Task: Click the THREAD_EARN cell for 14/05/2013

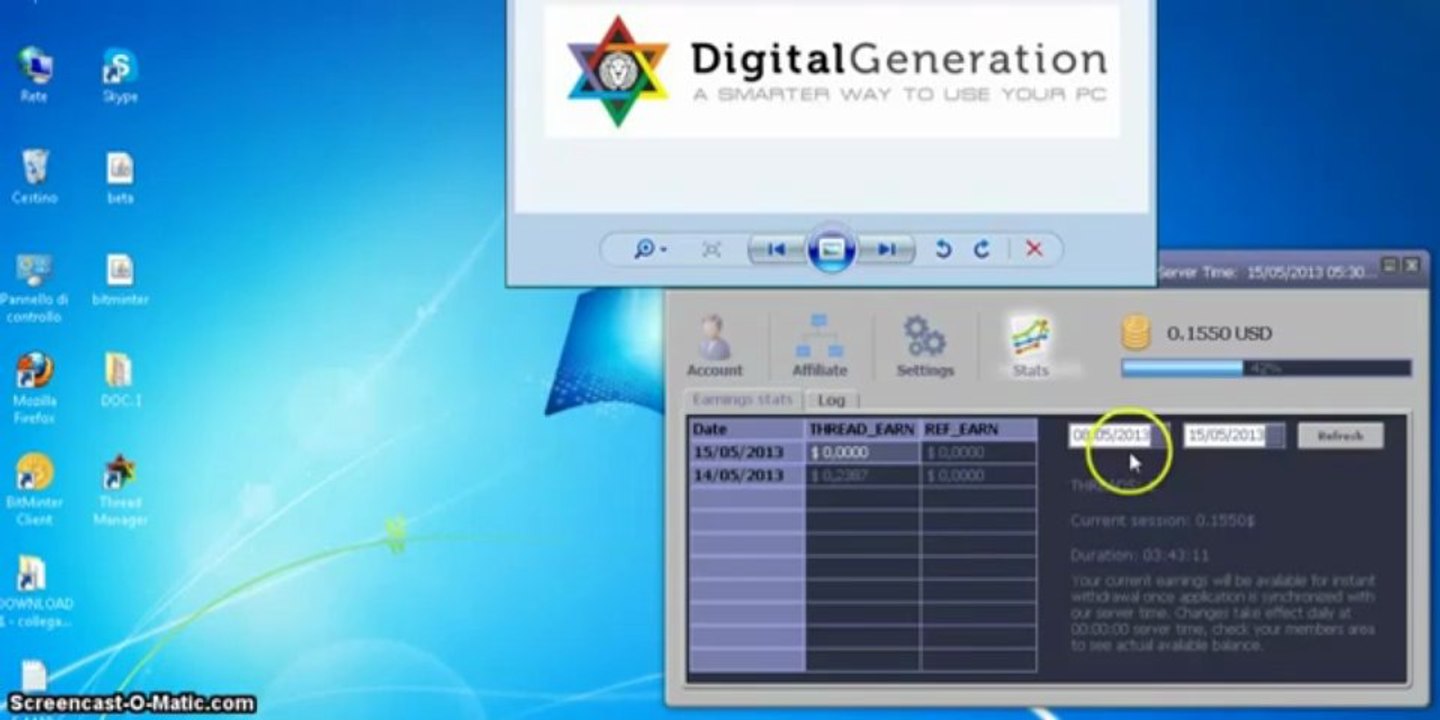Action: 862,476
